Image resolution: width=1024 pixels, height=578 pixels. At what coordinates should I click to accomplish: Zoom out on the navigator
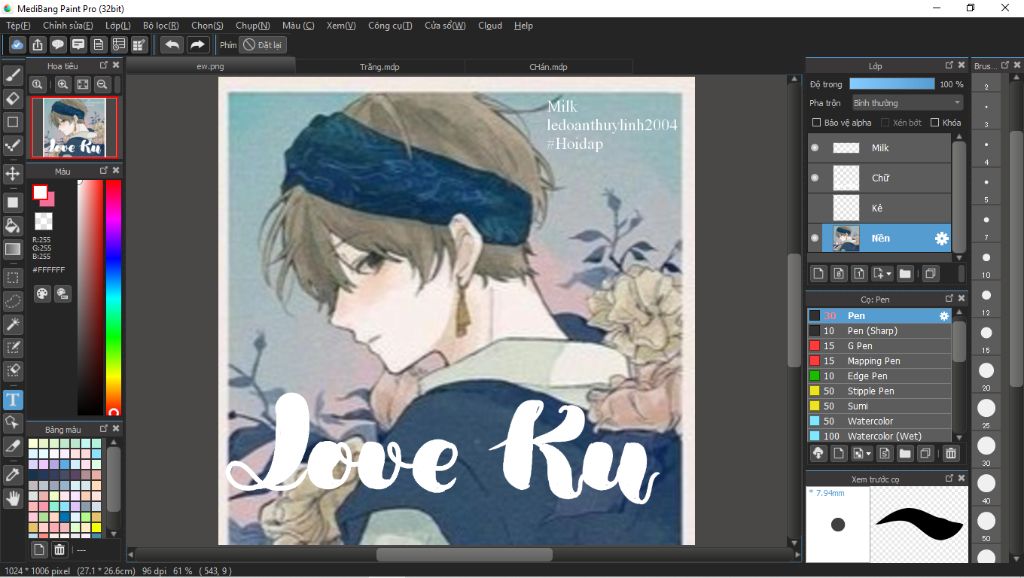(x=102, y=84)
